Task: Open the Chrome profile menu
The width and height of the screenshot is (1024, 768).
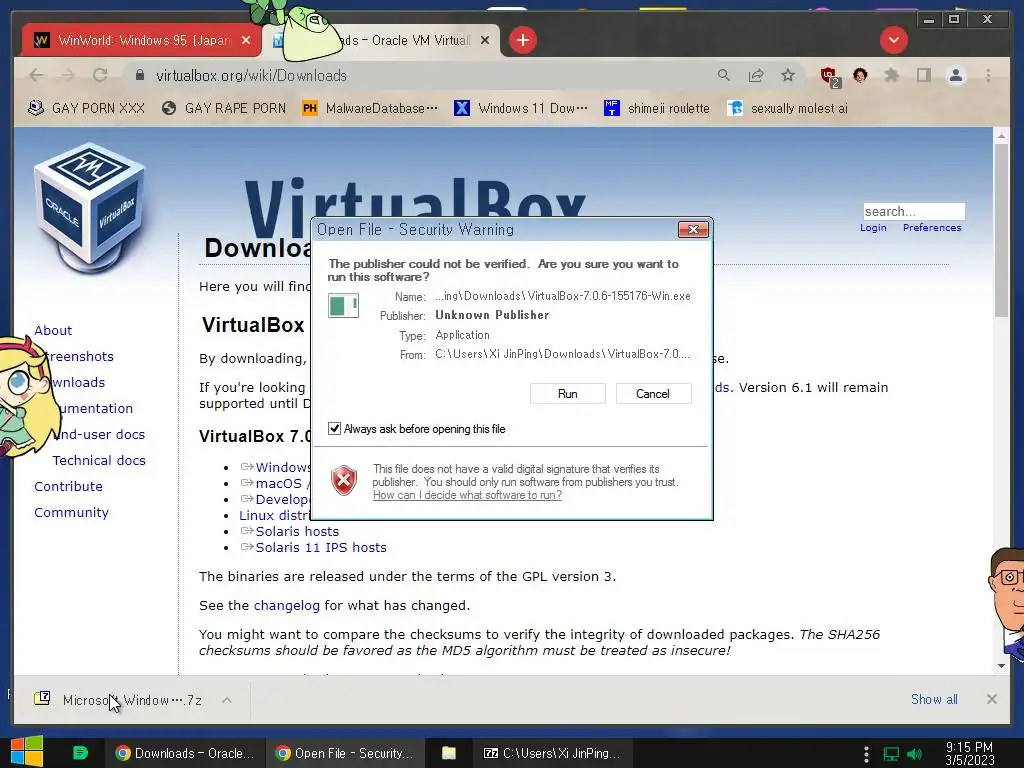Action: 955,76
